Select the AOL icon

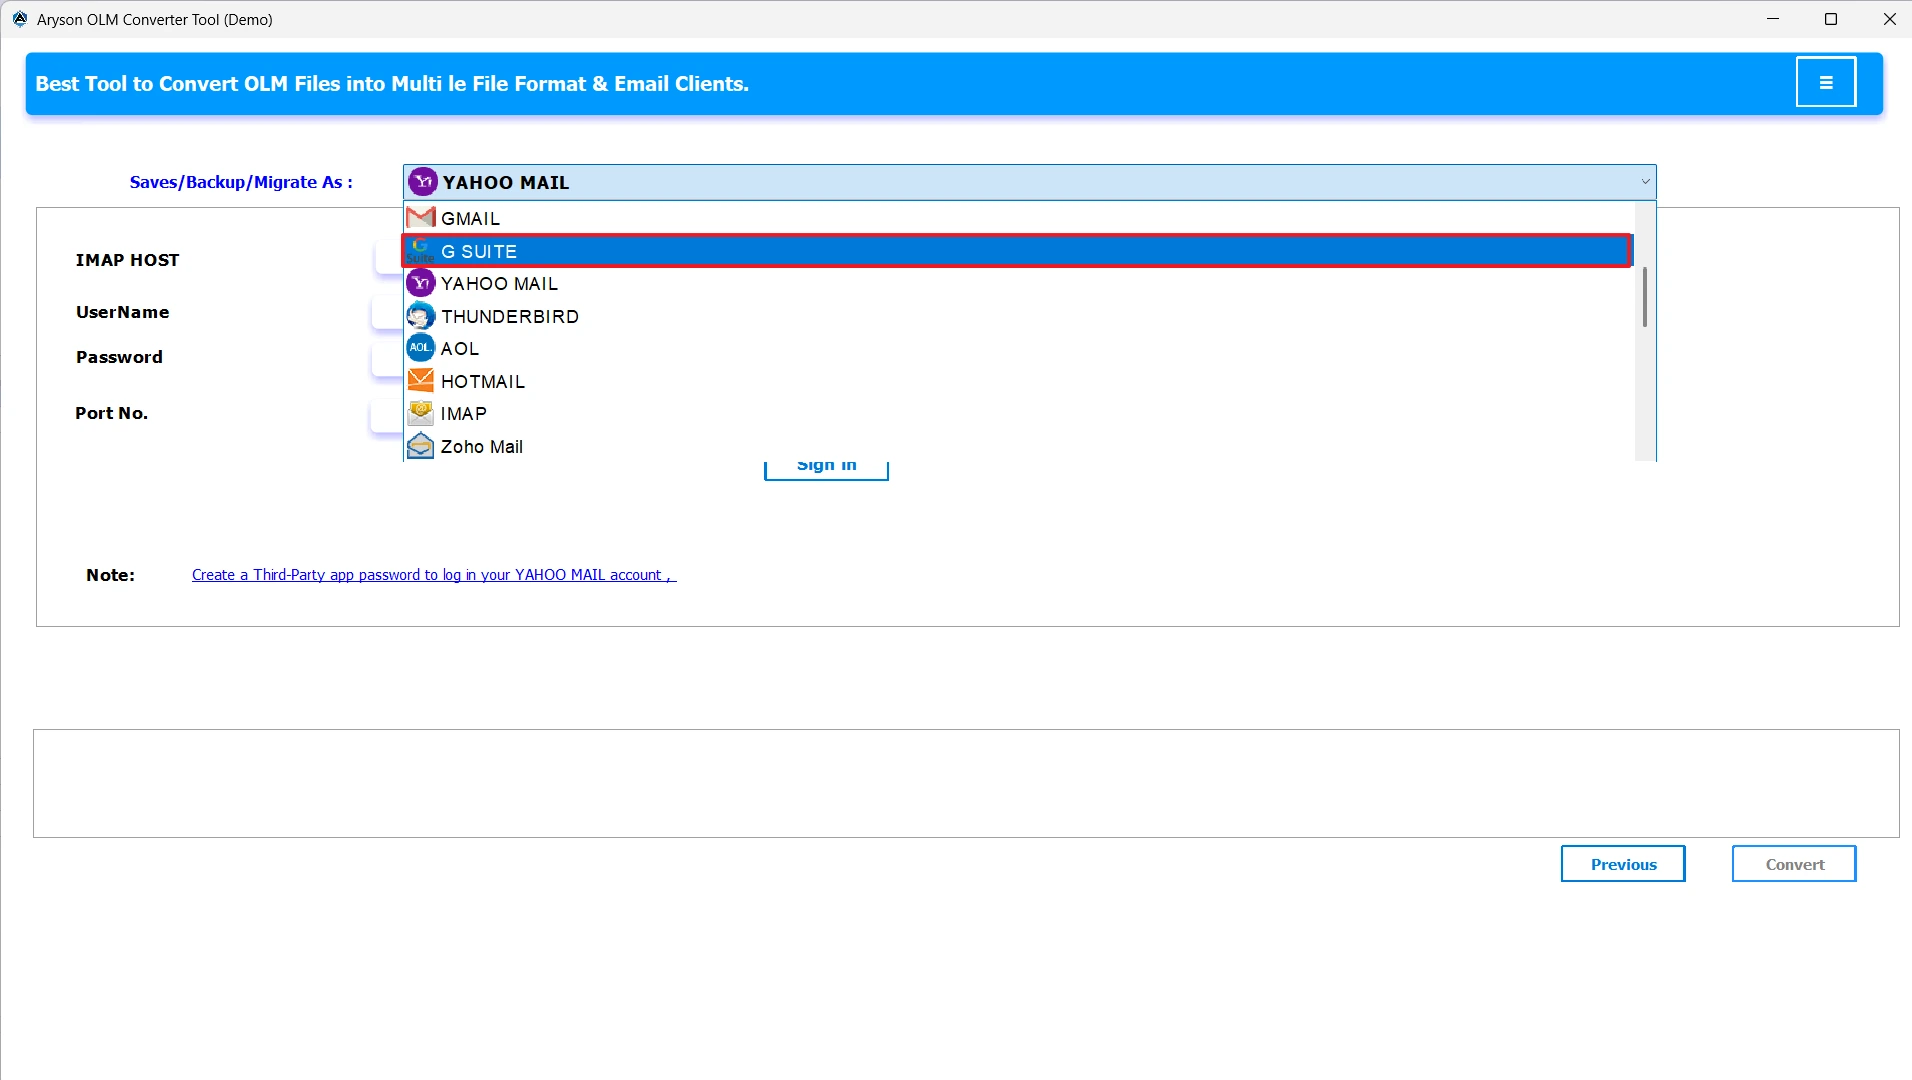coord(420,347)
